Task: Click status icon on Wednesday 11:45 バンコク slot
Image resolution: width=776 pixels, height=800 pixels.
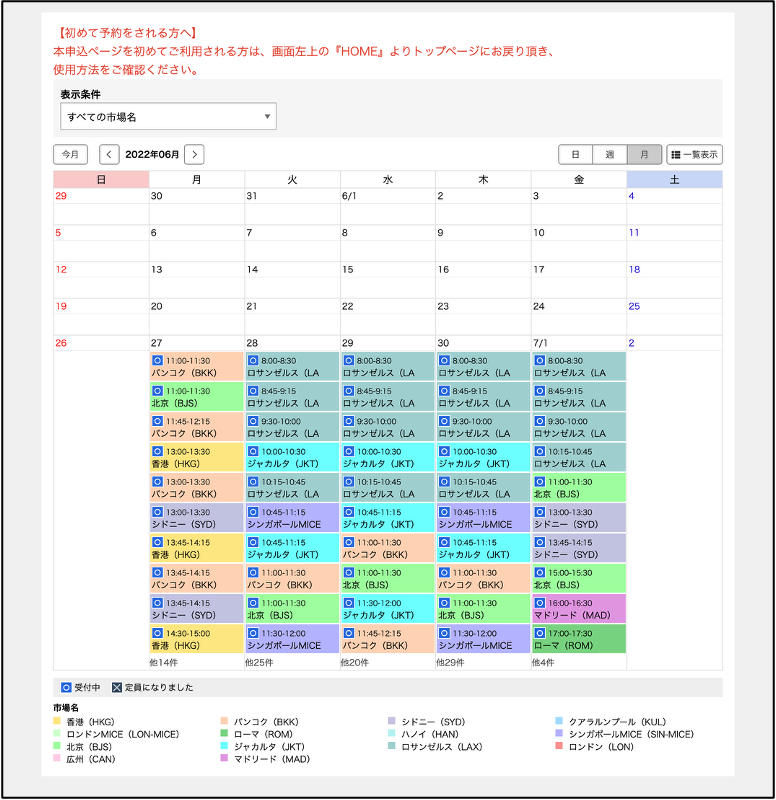Action: coord(349,633)
